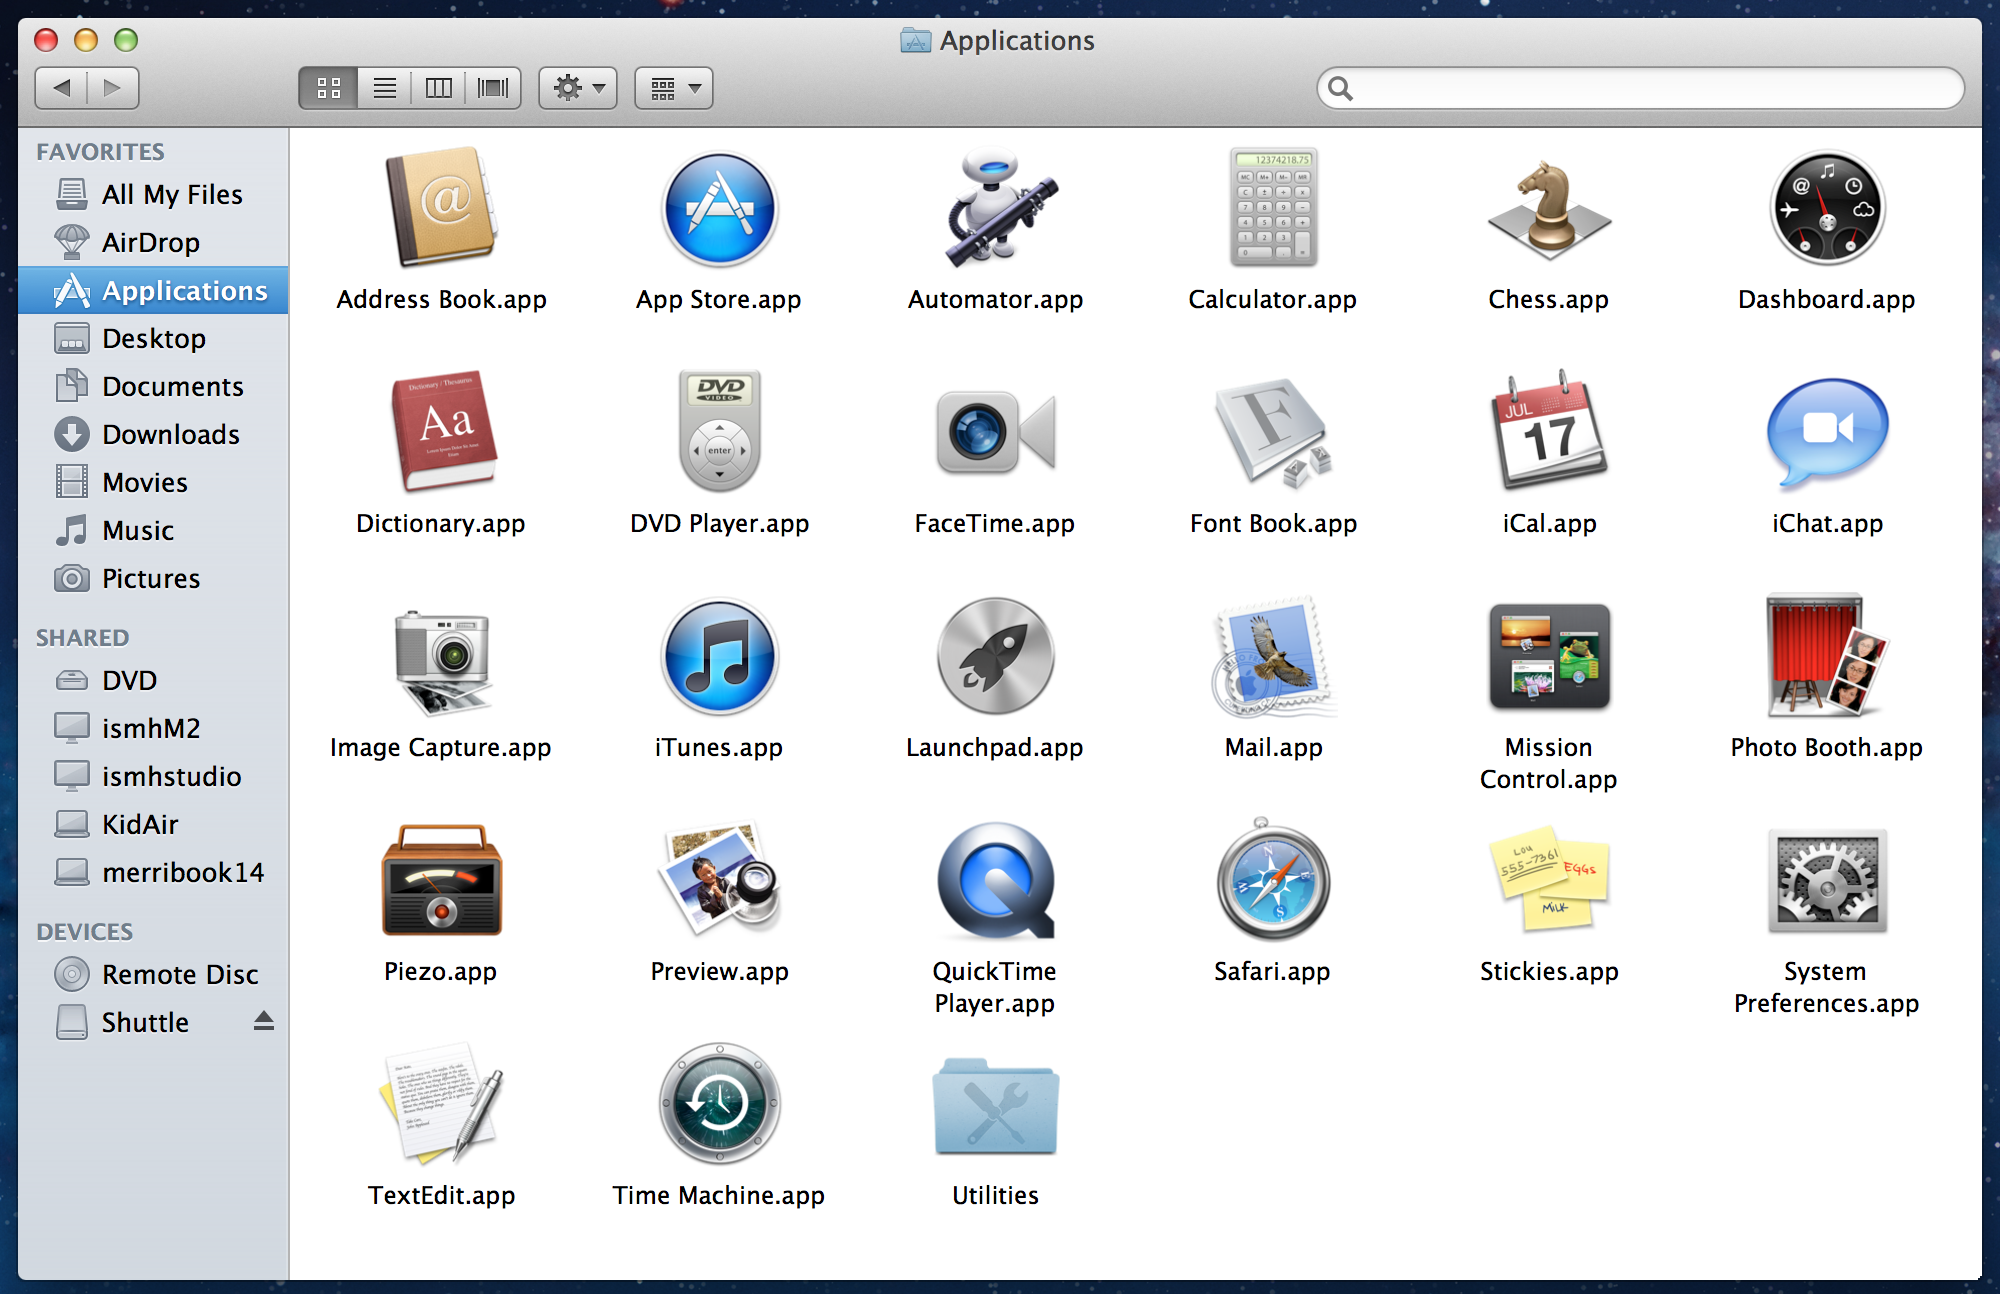
Task: Go forward with the right arrow button
Action: coord(113,88)
